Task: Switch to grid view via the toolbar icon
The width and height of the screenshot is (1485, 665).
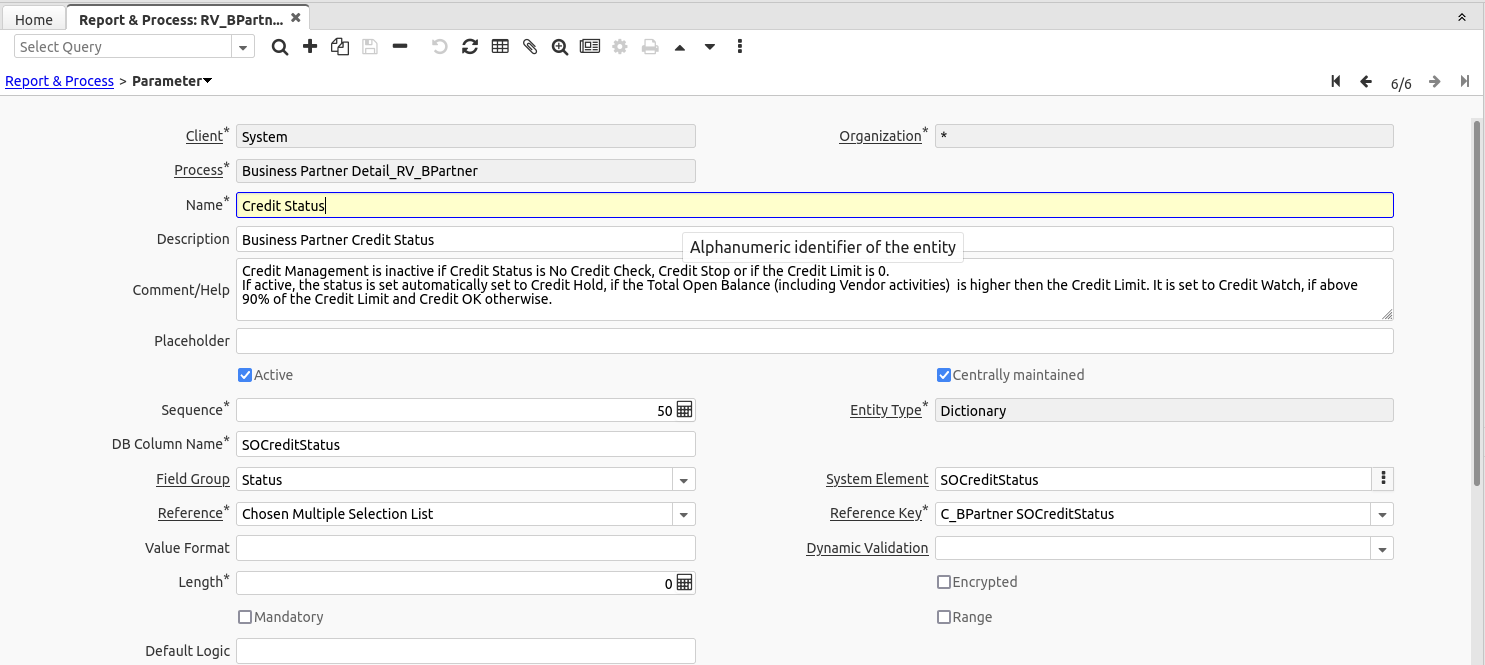Action: click(x=500, y=47)
